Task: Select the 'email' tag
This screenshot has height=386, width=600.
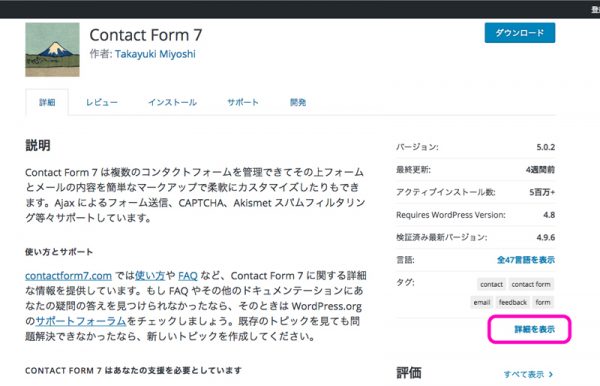Action: pos(482,302)
